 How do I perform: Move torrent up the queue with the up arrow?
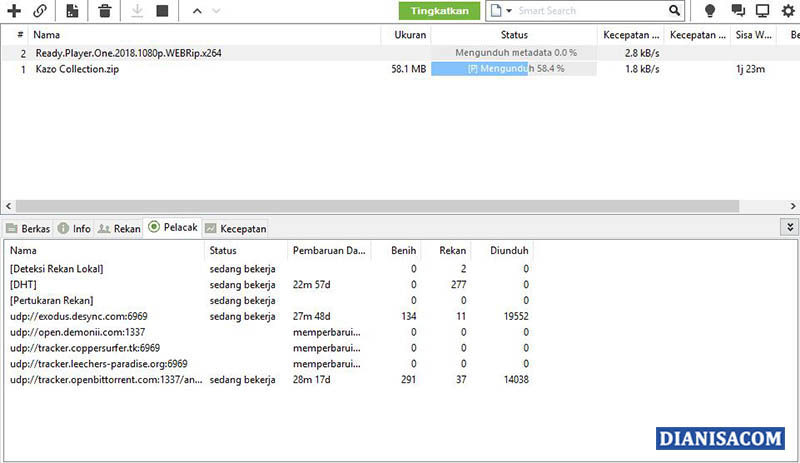pos(196,11)
